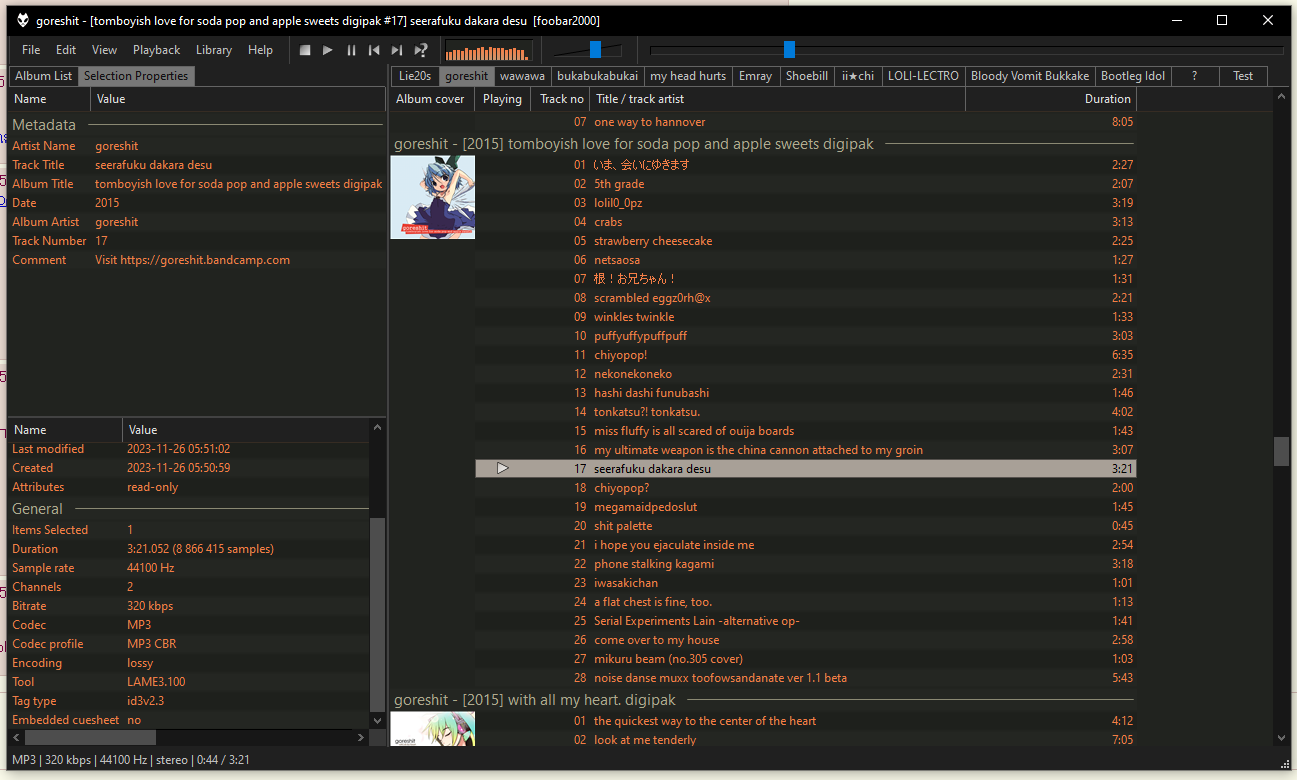Select 'the quickest way to the center of the heart'
The image size is (1297, 780).
[805, 721]
